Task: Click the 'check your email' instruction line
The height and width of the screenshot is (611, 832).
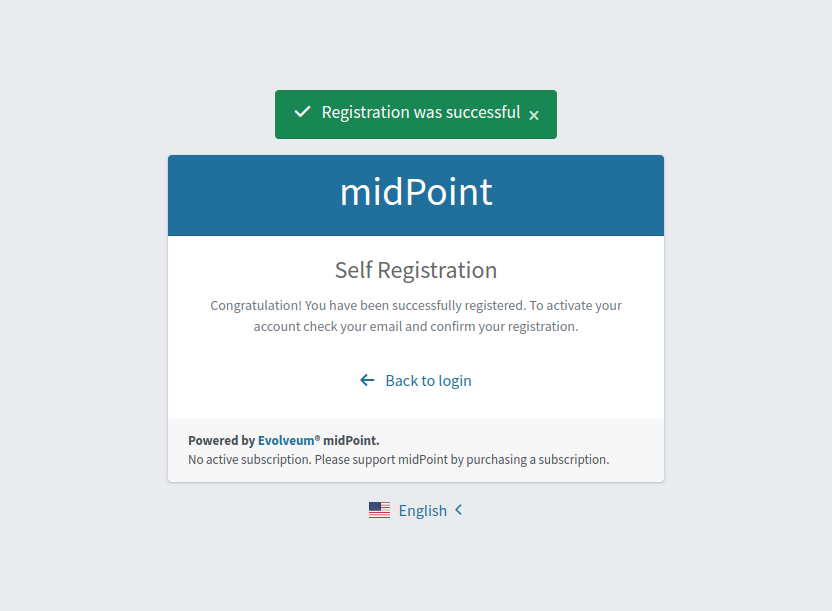Action: pos(416,327)
